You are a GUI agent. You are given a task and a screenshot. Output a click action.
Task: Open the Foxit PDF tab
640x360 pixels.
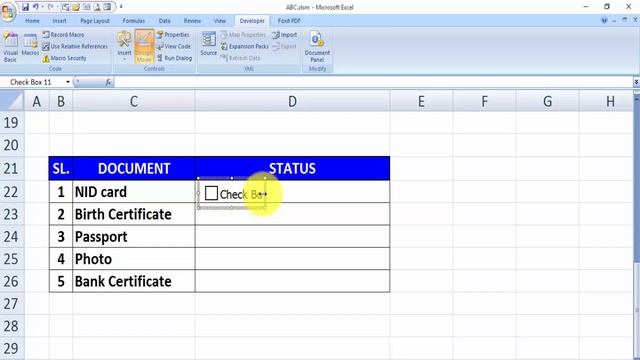point(289,21)
